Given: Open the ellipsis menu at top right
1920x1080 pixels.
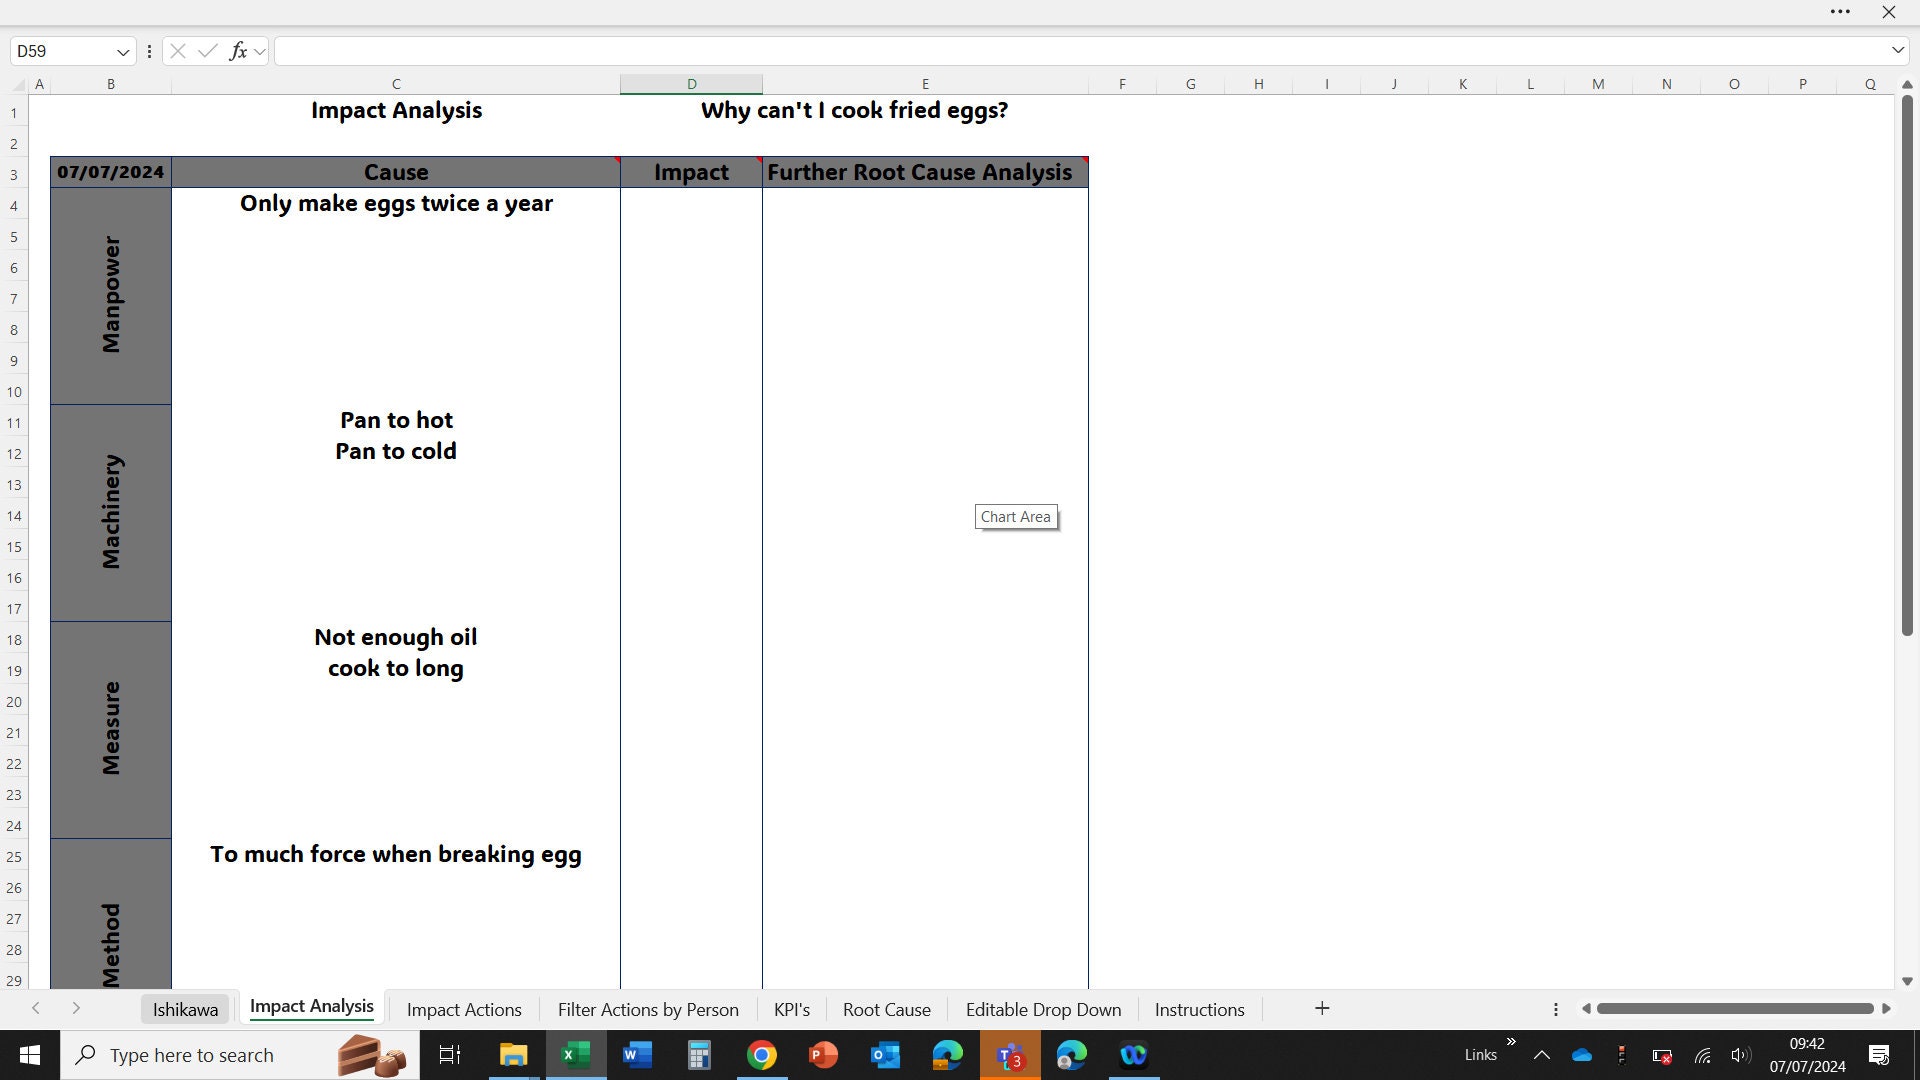Looking at the screenshot, I should click(1840, 12).
